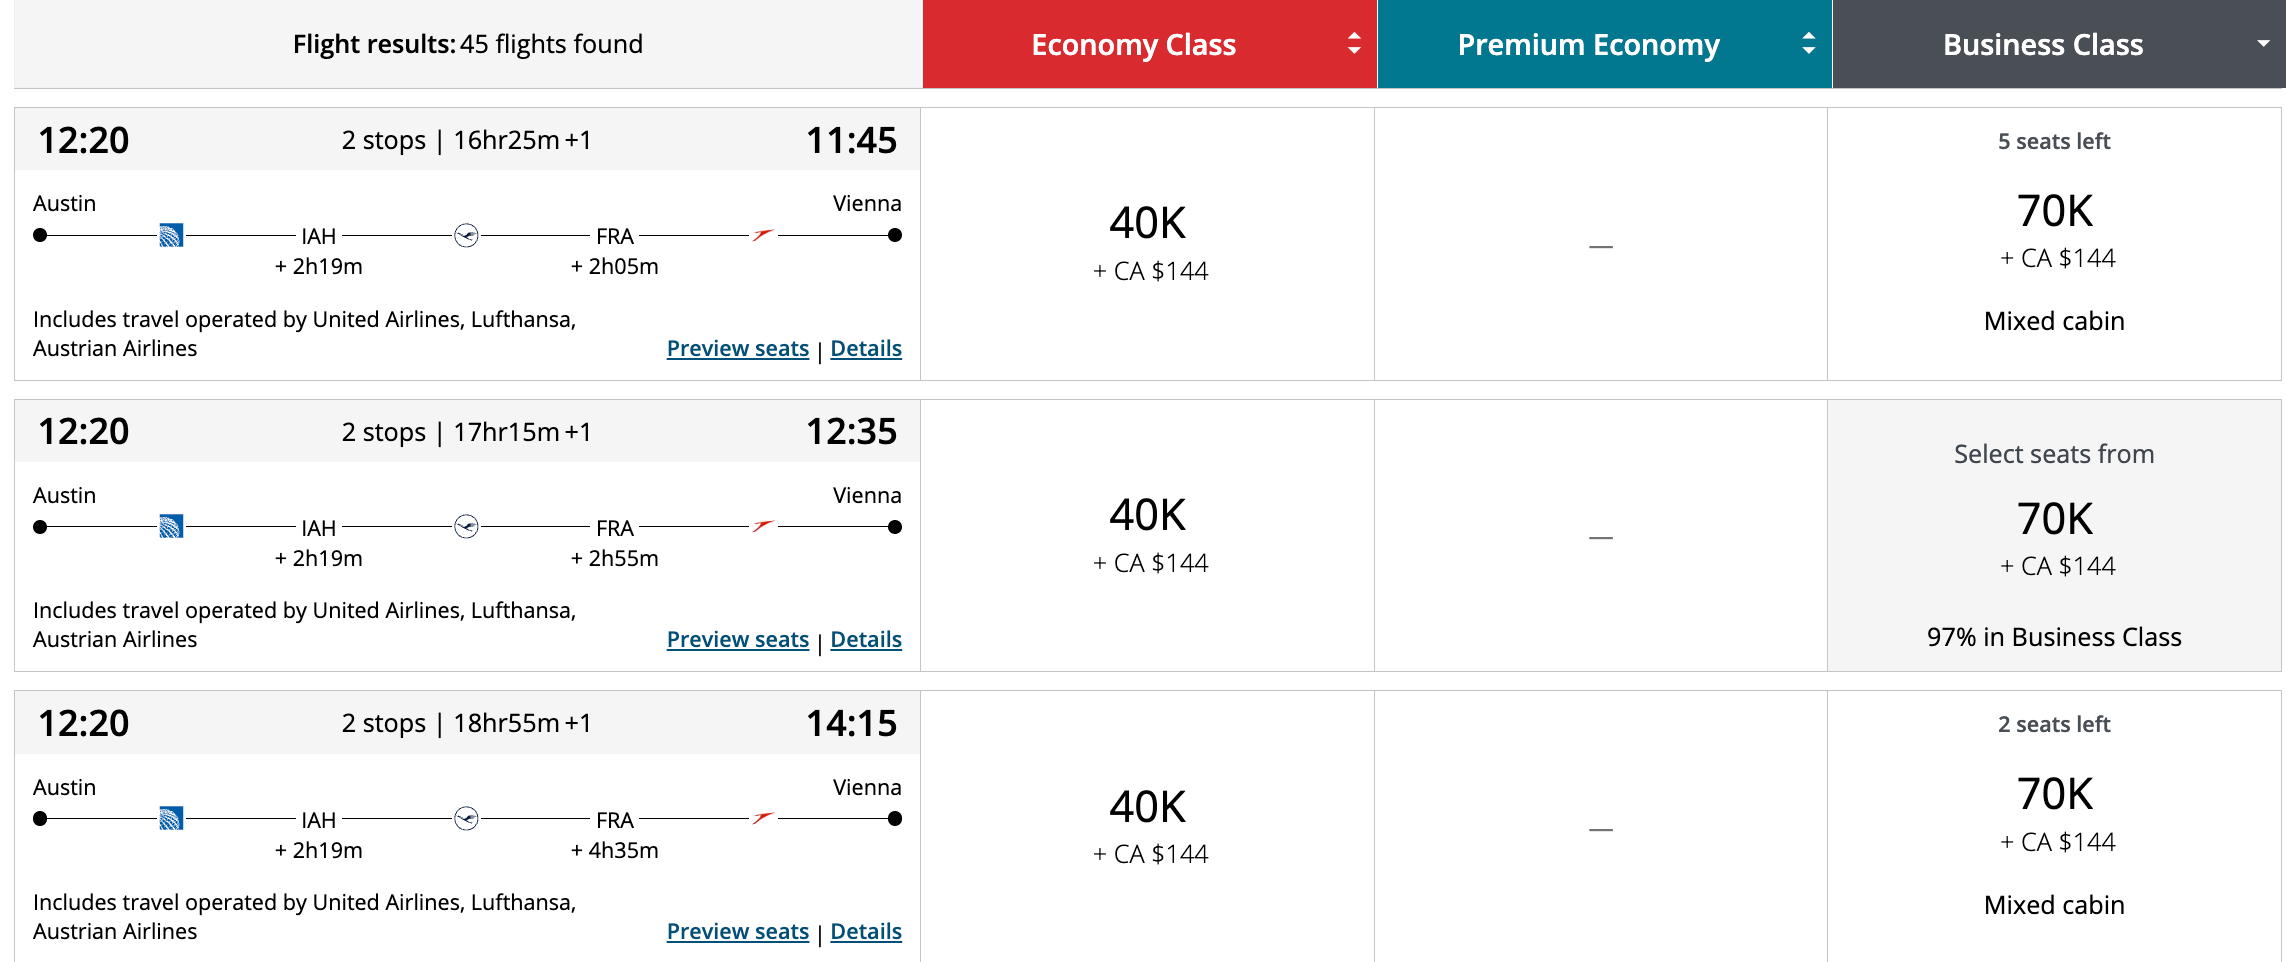Click United Airlines logo on the 11:45 arrival flight
The width and height of the screenshot is (2286, 962).
[x=171, y=236]
